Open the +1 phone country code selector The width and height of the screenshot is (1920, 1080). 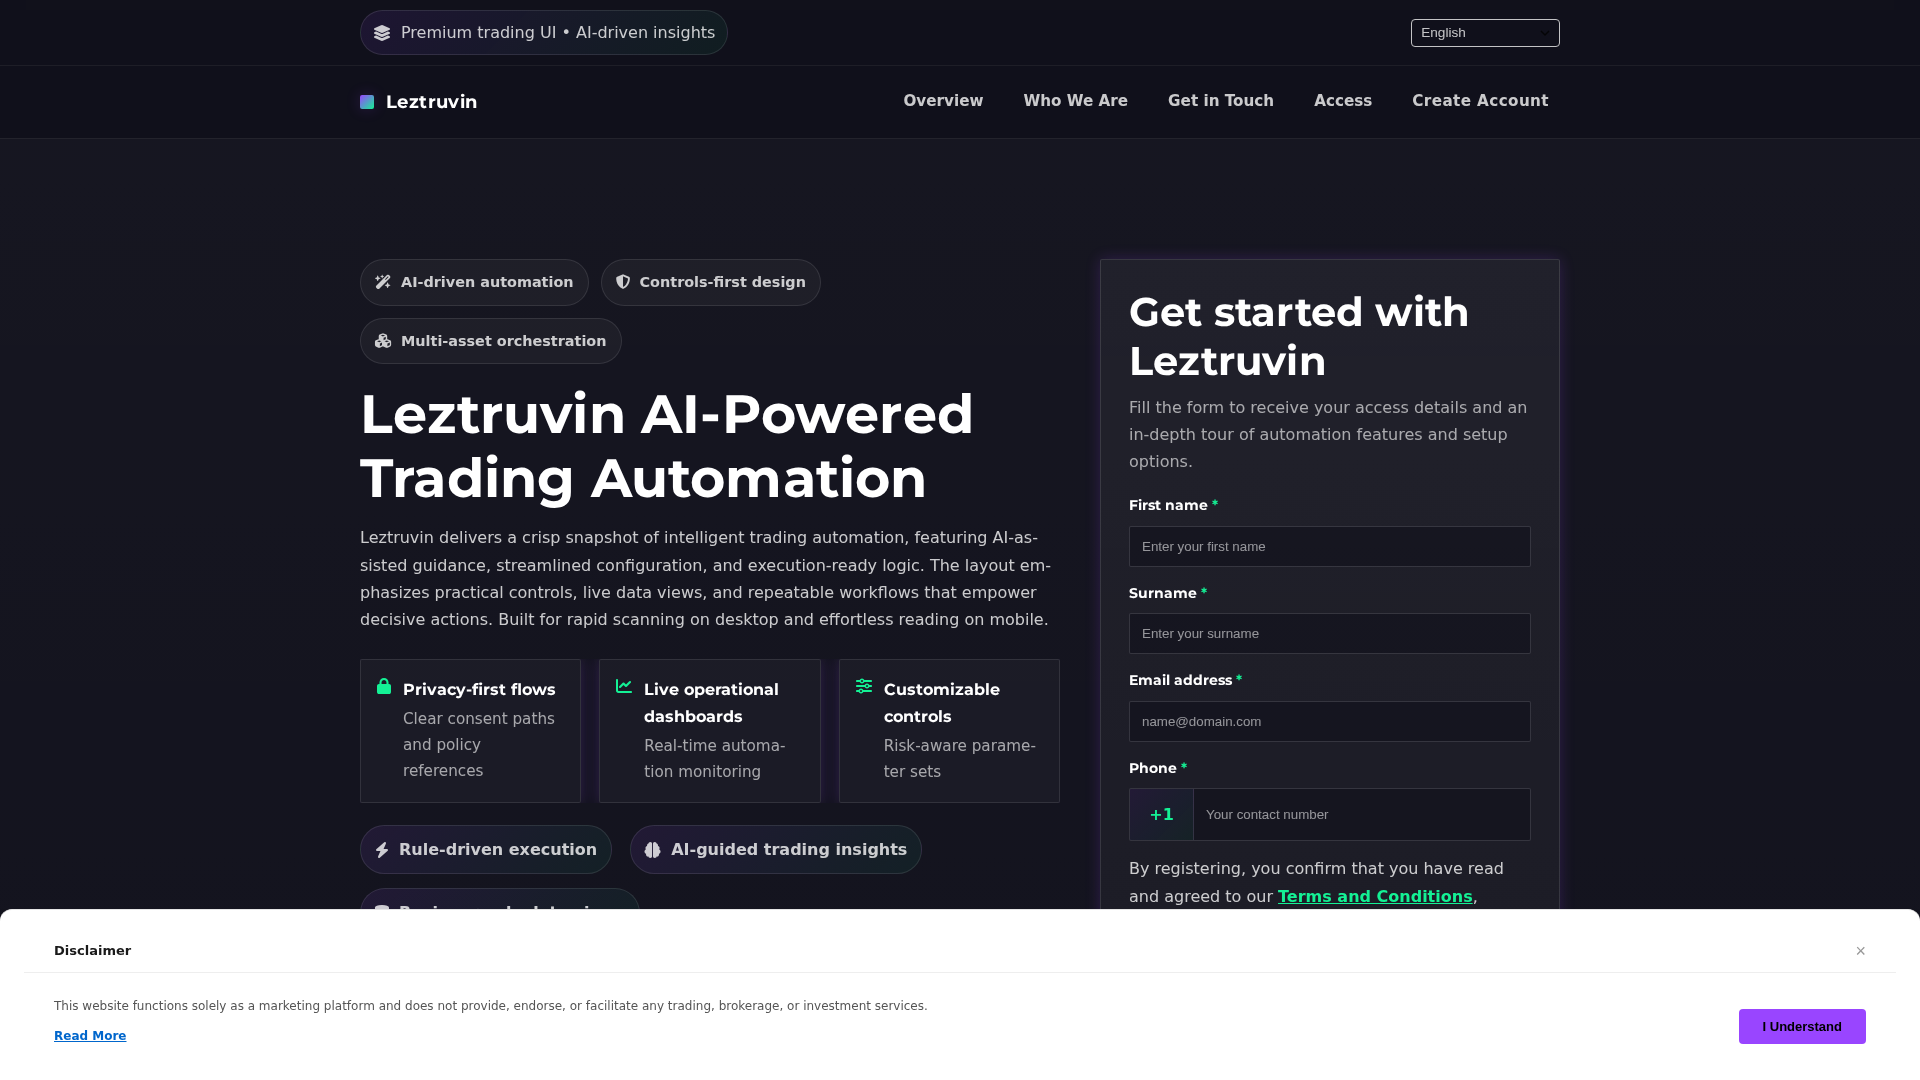1160,814
